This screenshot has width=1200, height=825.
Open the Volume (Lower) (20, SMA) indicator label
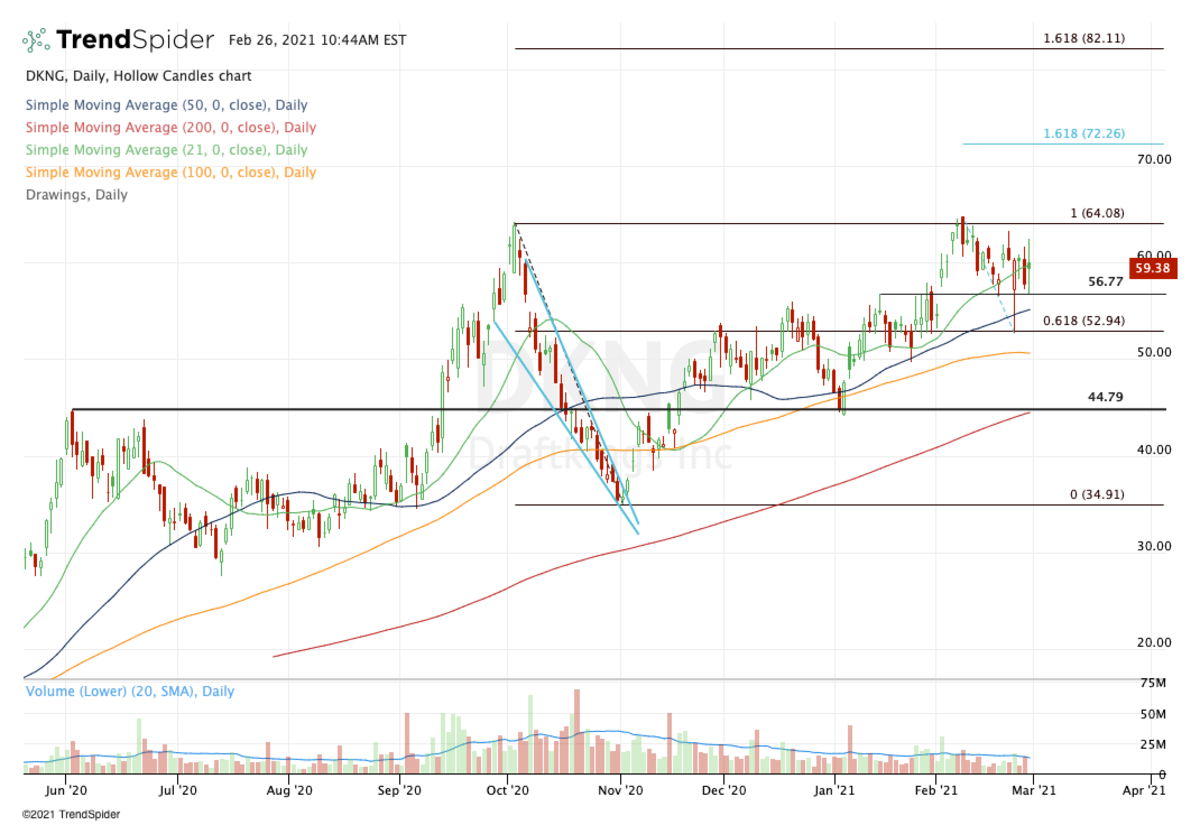[130, 691]
